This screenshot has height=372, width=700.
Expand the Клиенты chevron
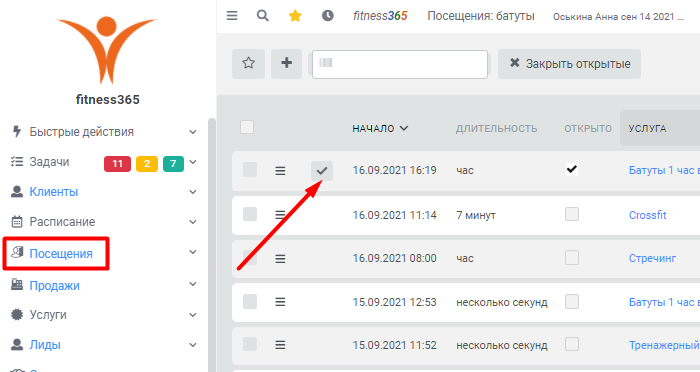(193, 192)
